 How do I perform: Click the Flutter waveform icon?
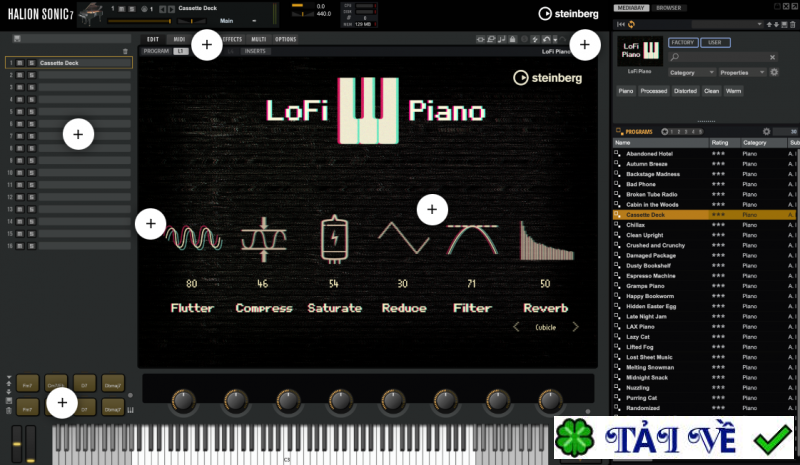(194, 238)
